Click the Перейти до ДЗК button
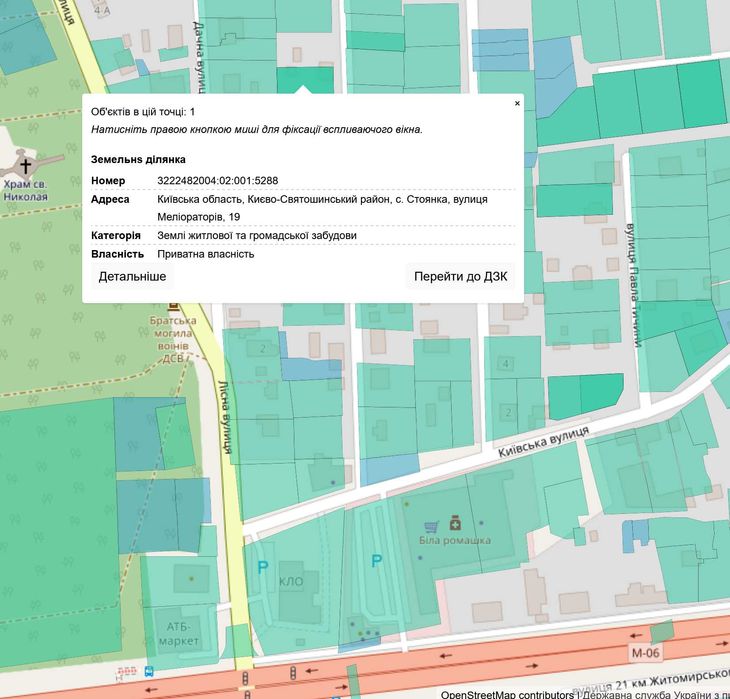730x699 pixels. click(x=460, y=277)
